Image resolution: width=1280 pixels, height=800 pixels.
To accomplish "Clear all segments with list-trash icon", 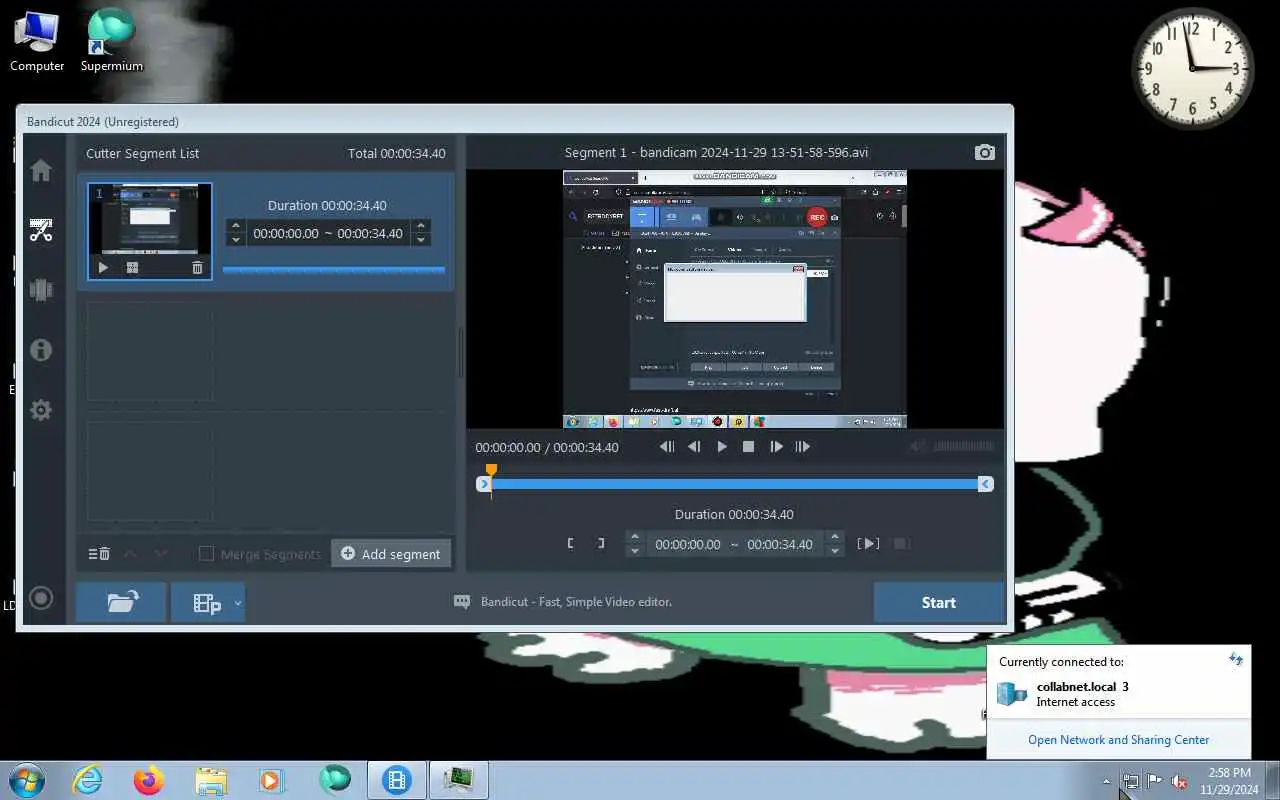I will pos(99,554).
